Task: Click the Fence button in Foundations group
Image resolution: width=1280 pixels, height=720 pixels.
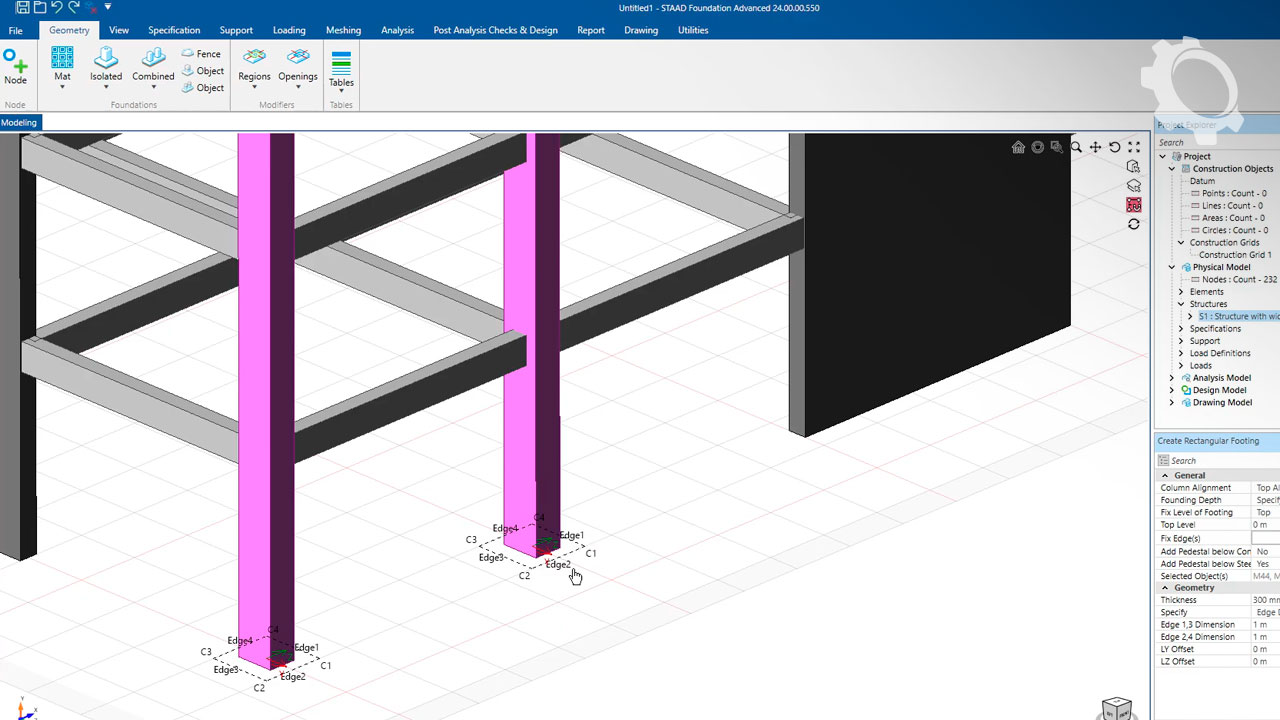Action: tap(201, 54)
